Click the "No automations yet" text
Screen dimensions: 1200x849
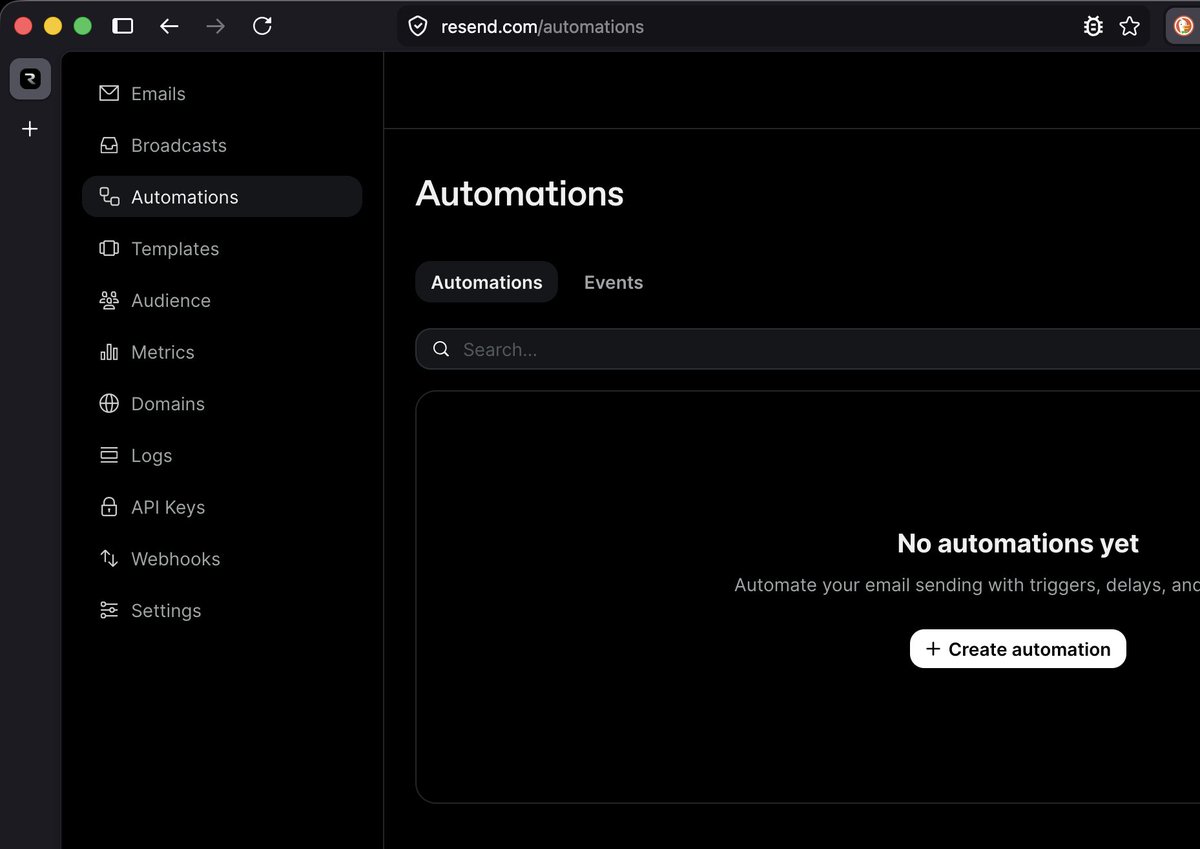(x=1018, y=543)
